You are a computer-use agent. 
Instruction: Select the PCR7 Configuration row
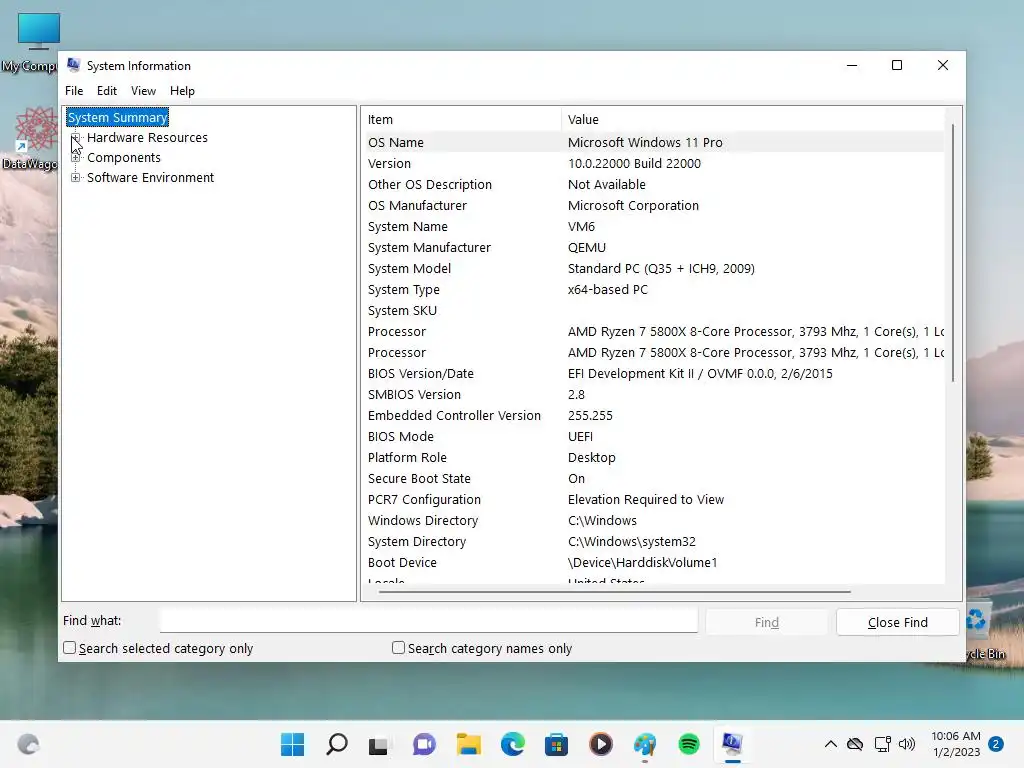[x=653, y=500]
